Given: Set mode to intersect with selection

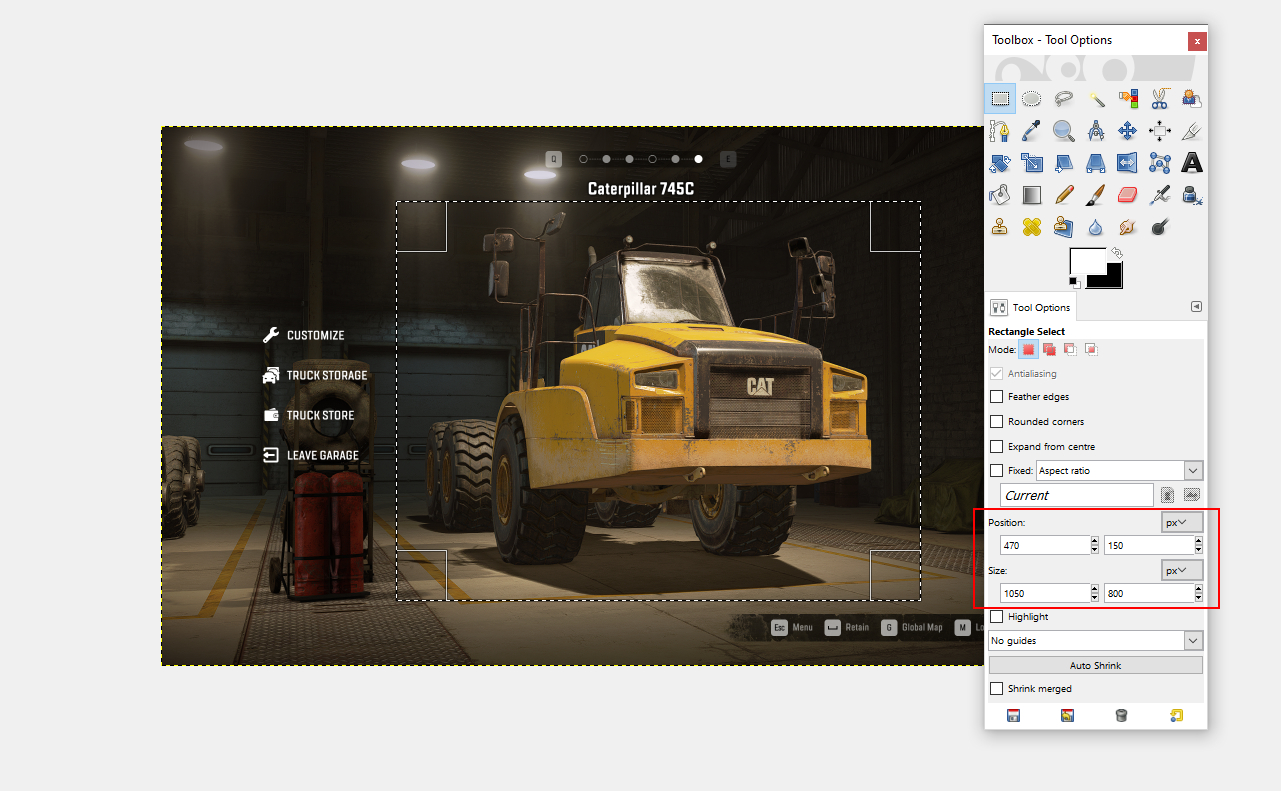Looking at the screenshot, I should click(1091, 349).
